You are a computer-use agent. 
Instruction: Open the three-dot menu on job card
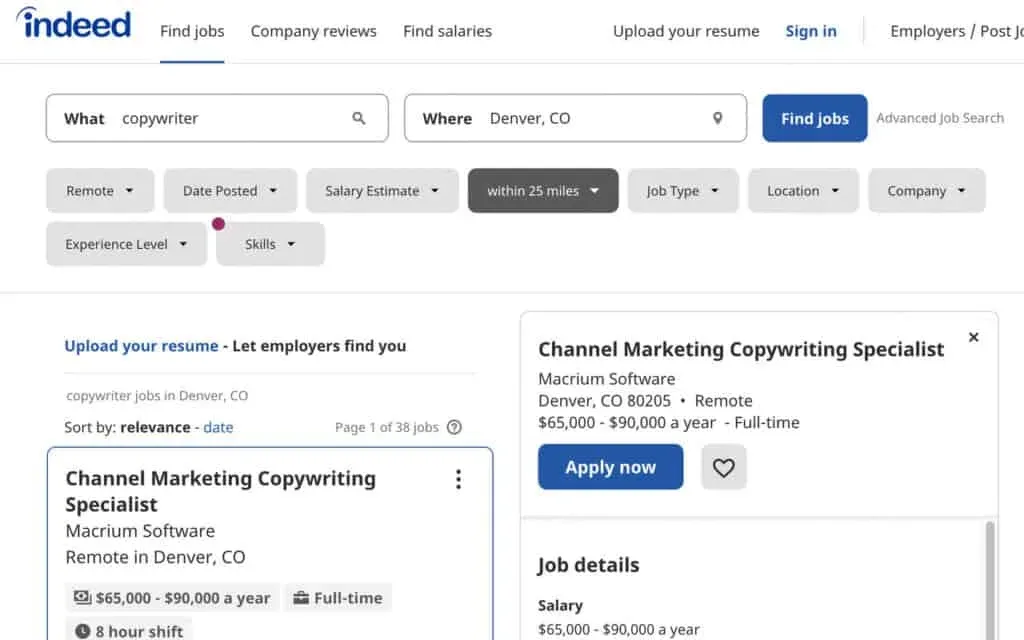tap(458, 480)
